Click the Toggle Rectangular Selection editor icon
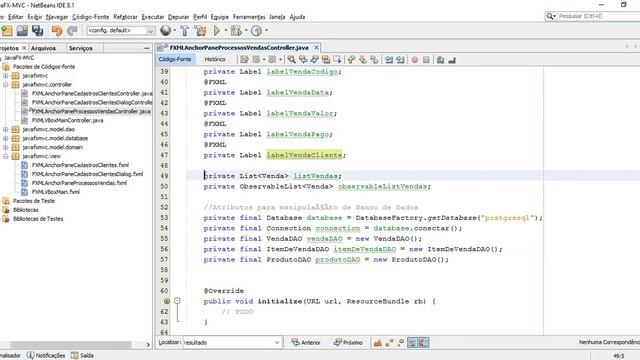 tap(337, 60)
